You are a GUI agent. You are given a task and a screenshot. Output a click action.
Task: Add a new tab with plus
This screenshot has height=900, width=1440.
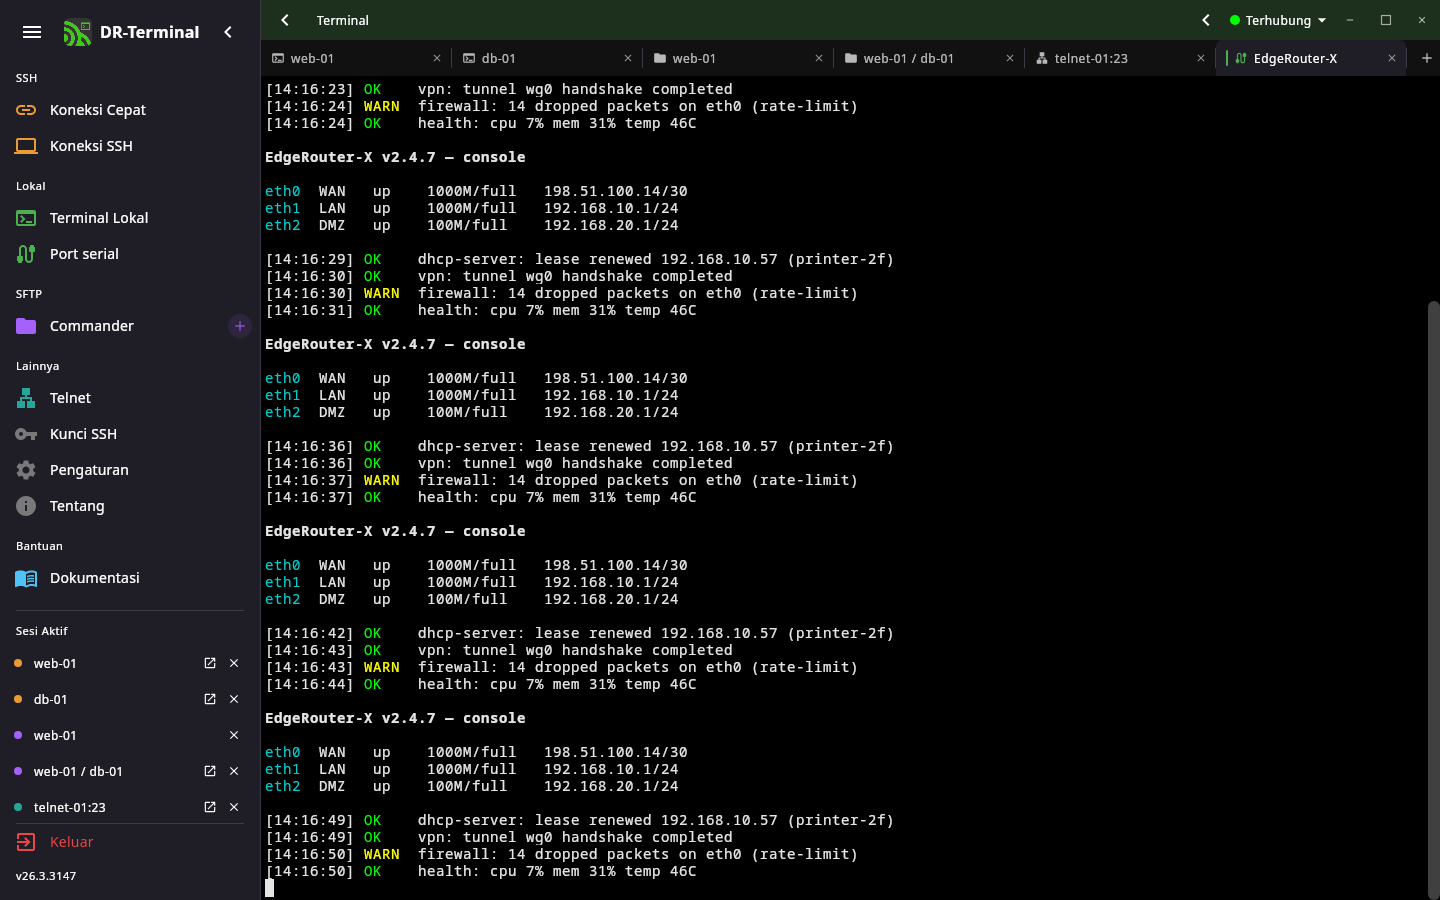click(x=1427, y=58)
